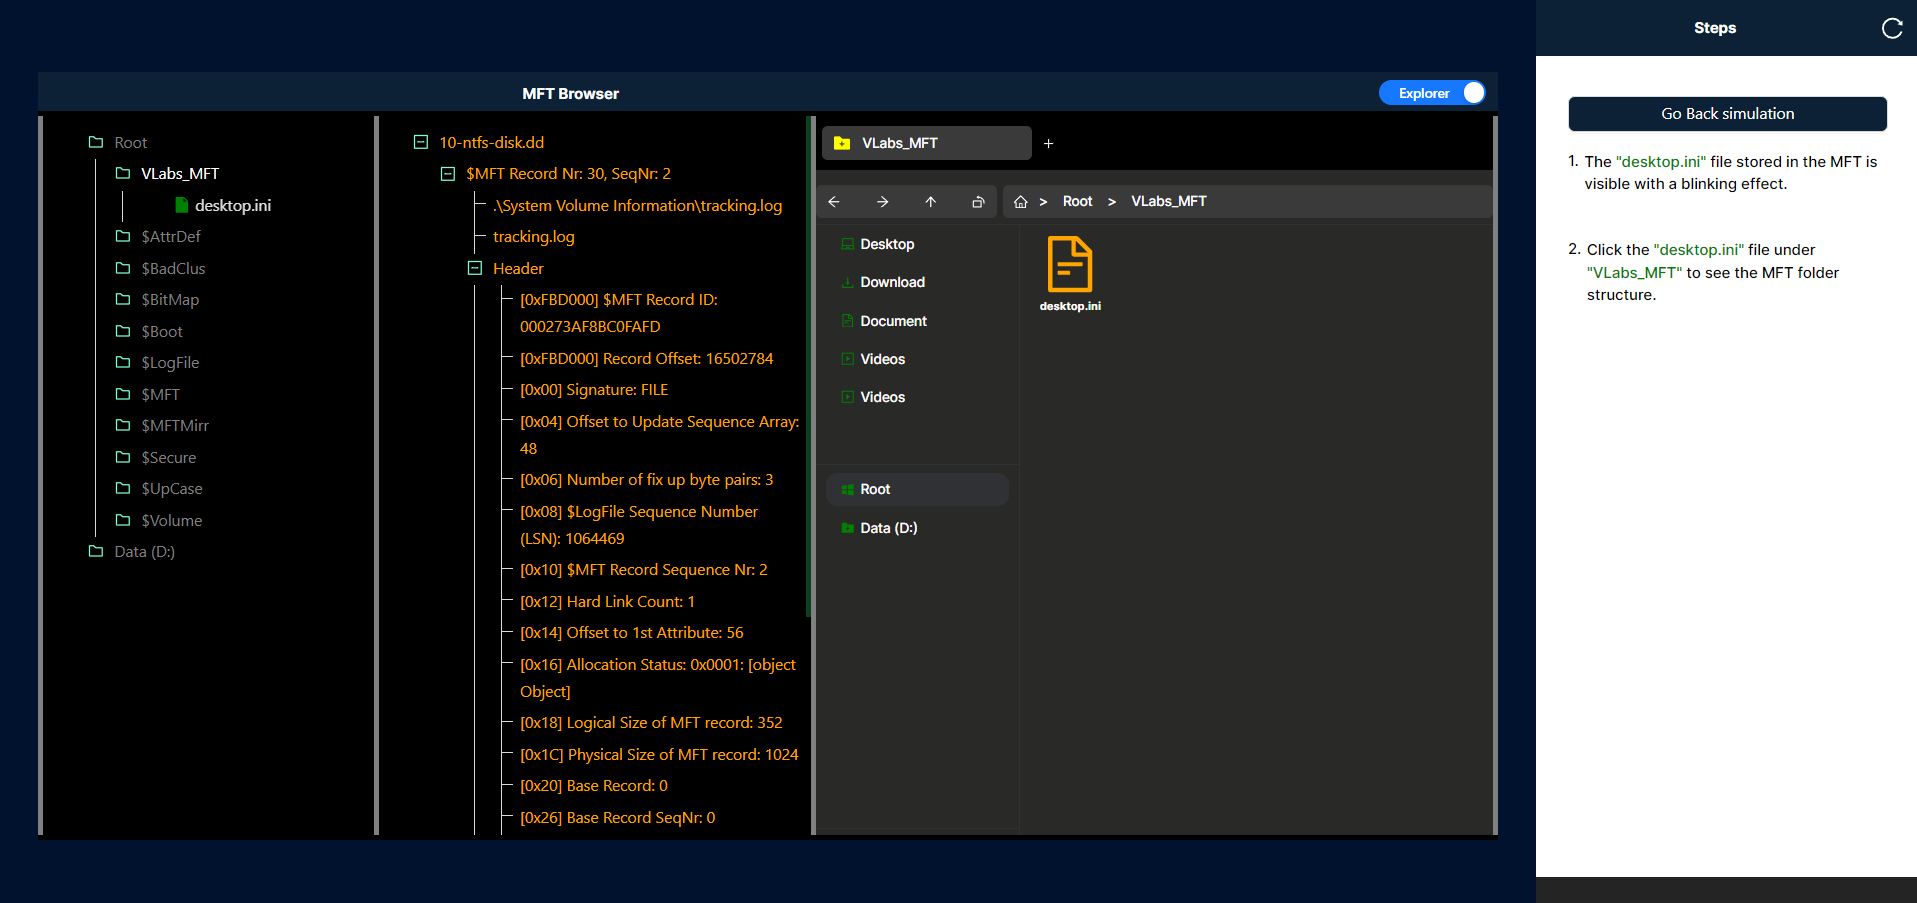
Task: Select the VLabs_MFT explorer tab
Action: coord(926,143)
